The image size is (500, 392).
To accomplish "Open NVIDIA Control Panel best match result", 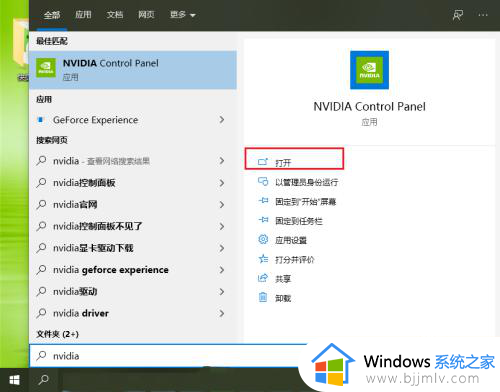I will 133,70.
